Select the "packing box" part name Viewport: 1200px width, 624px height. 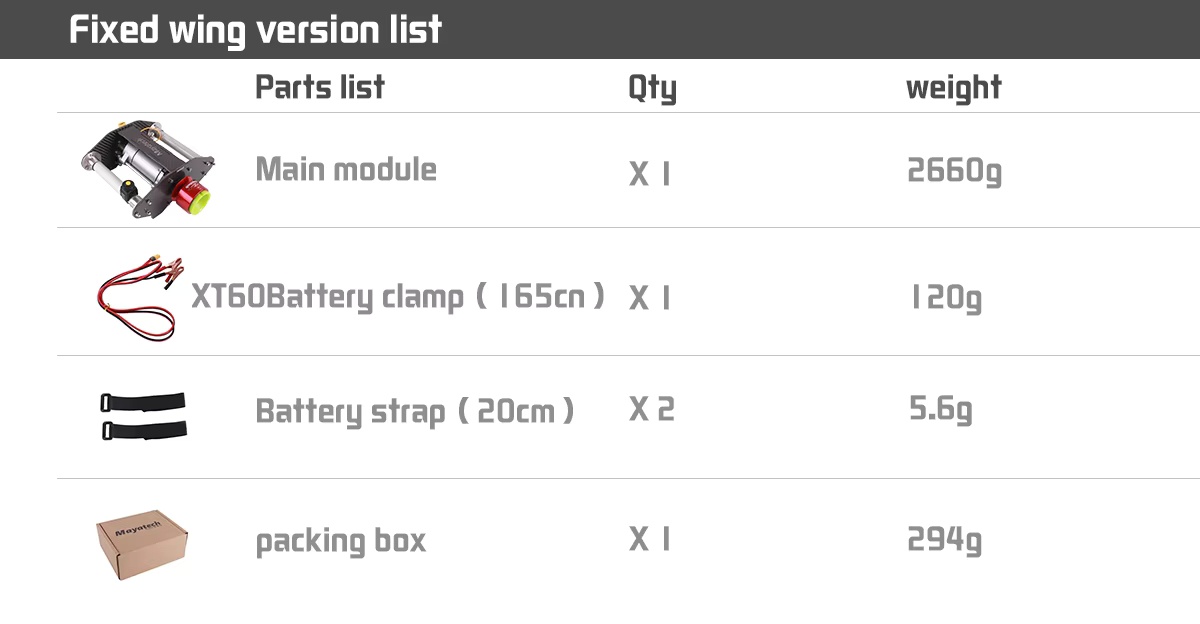(341, 541)
